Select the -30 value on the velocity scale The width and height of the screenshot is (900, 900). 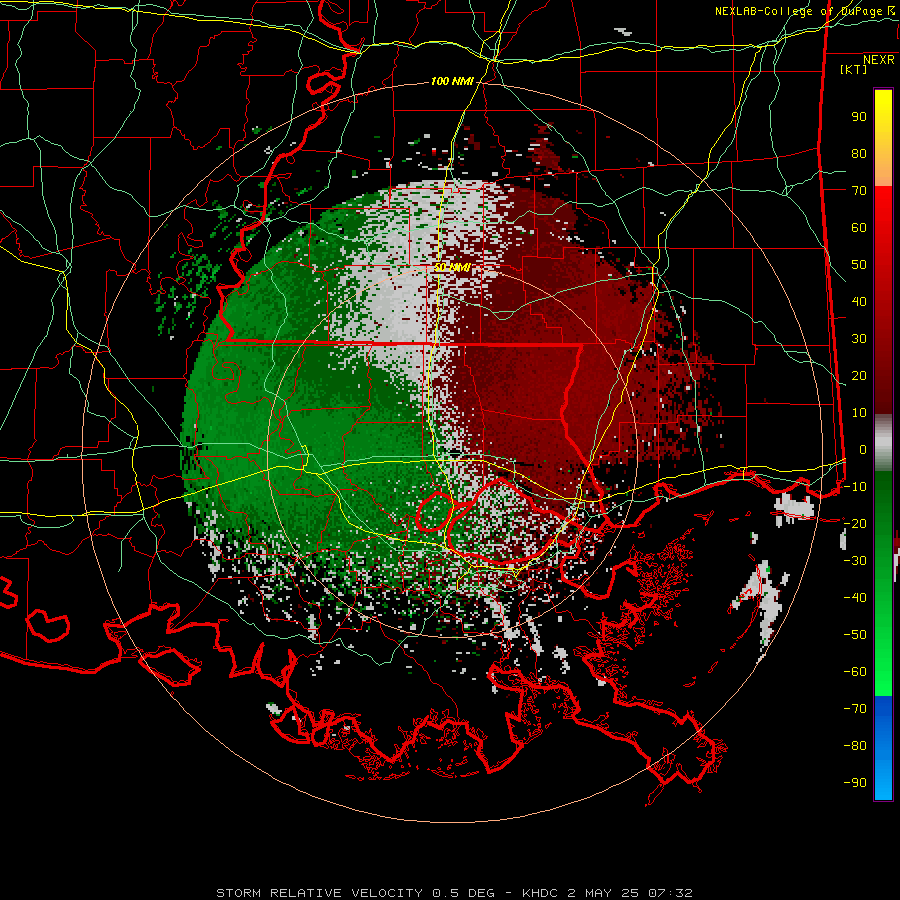855,561
